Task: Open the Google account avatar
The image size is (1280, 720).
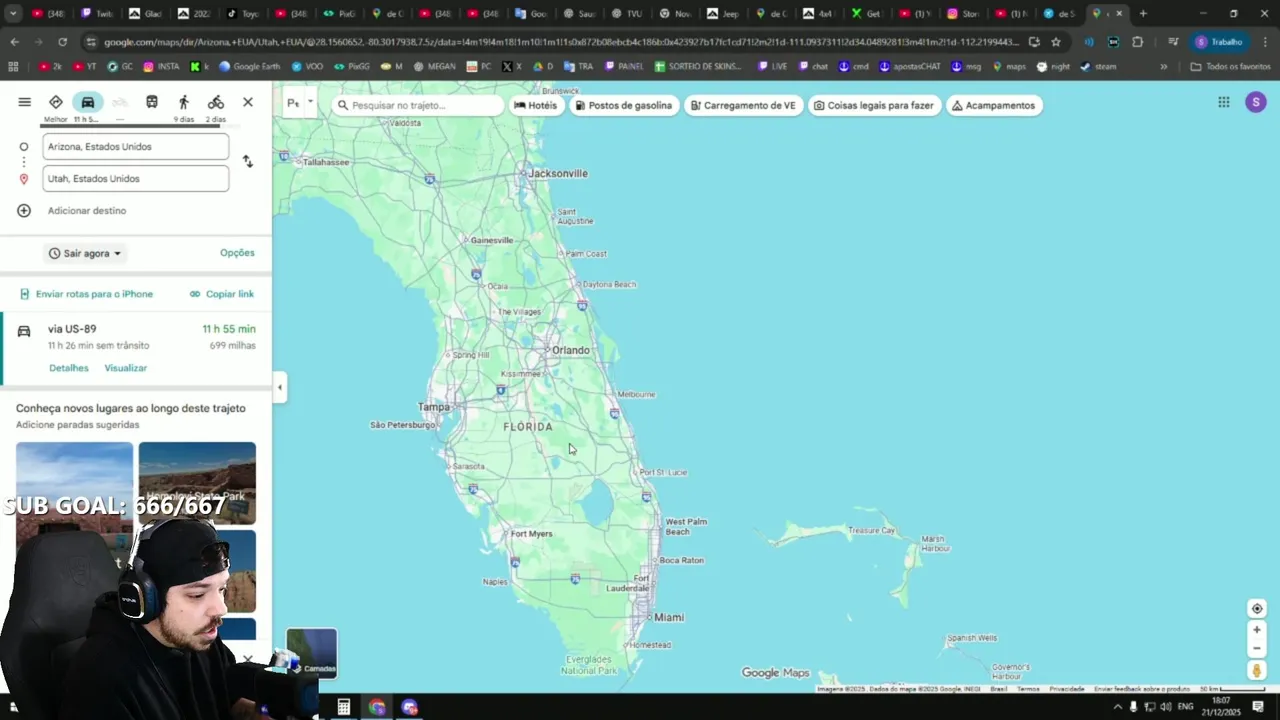Action: (x=1256, y=102)
